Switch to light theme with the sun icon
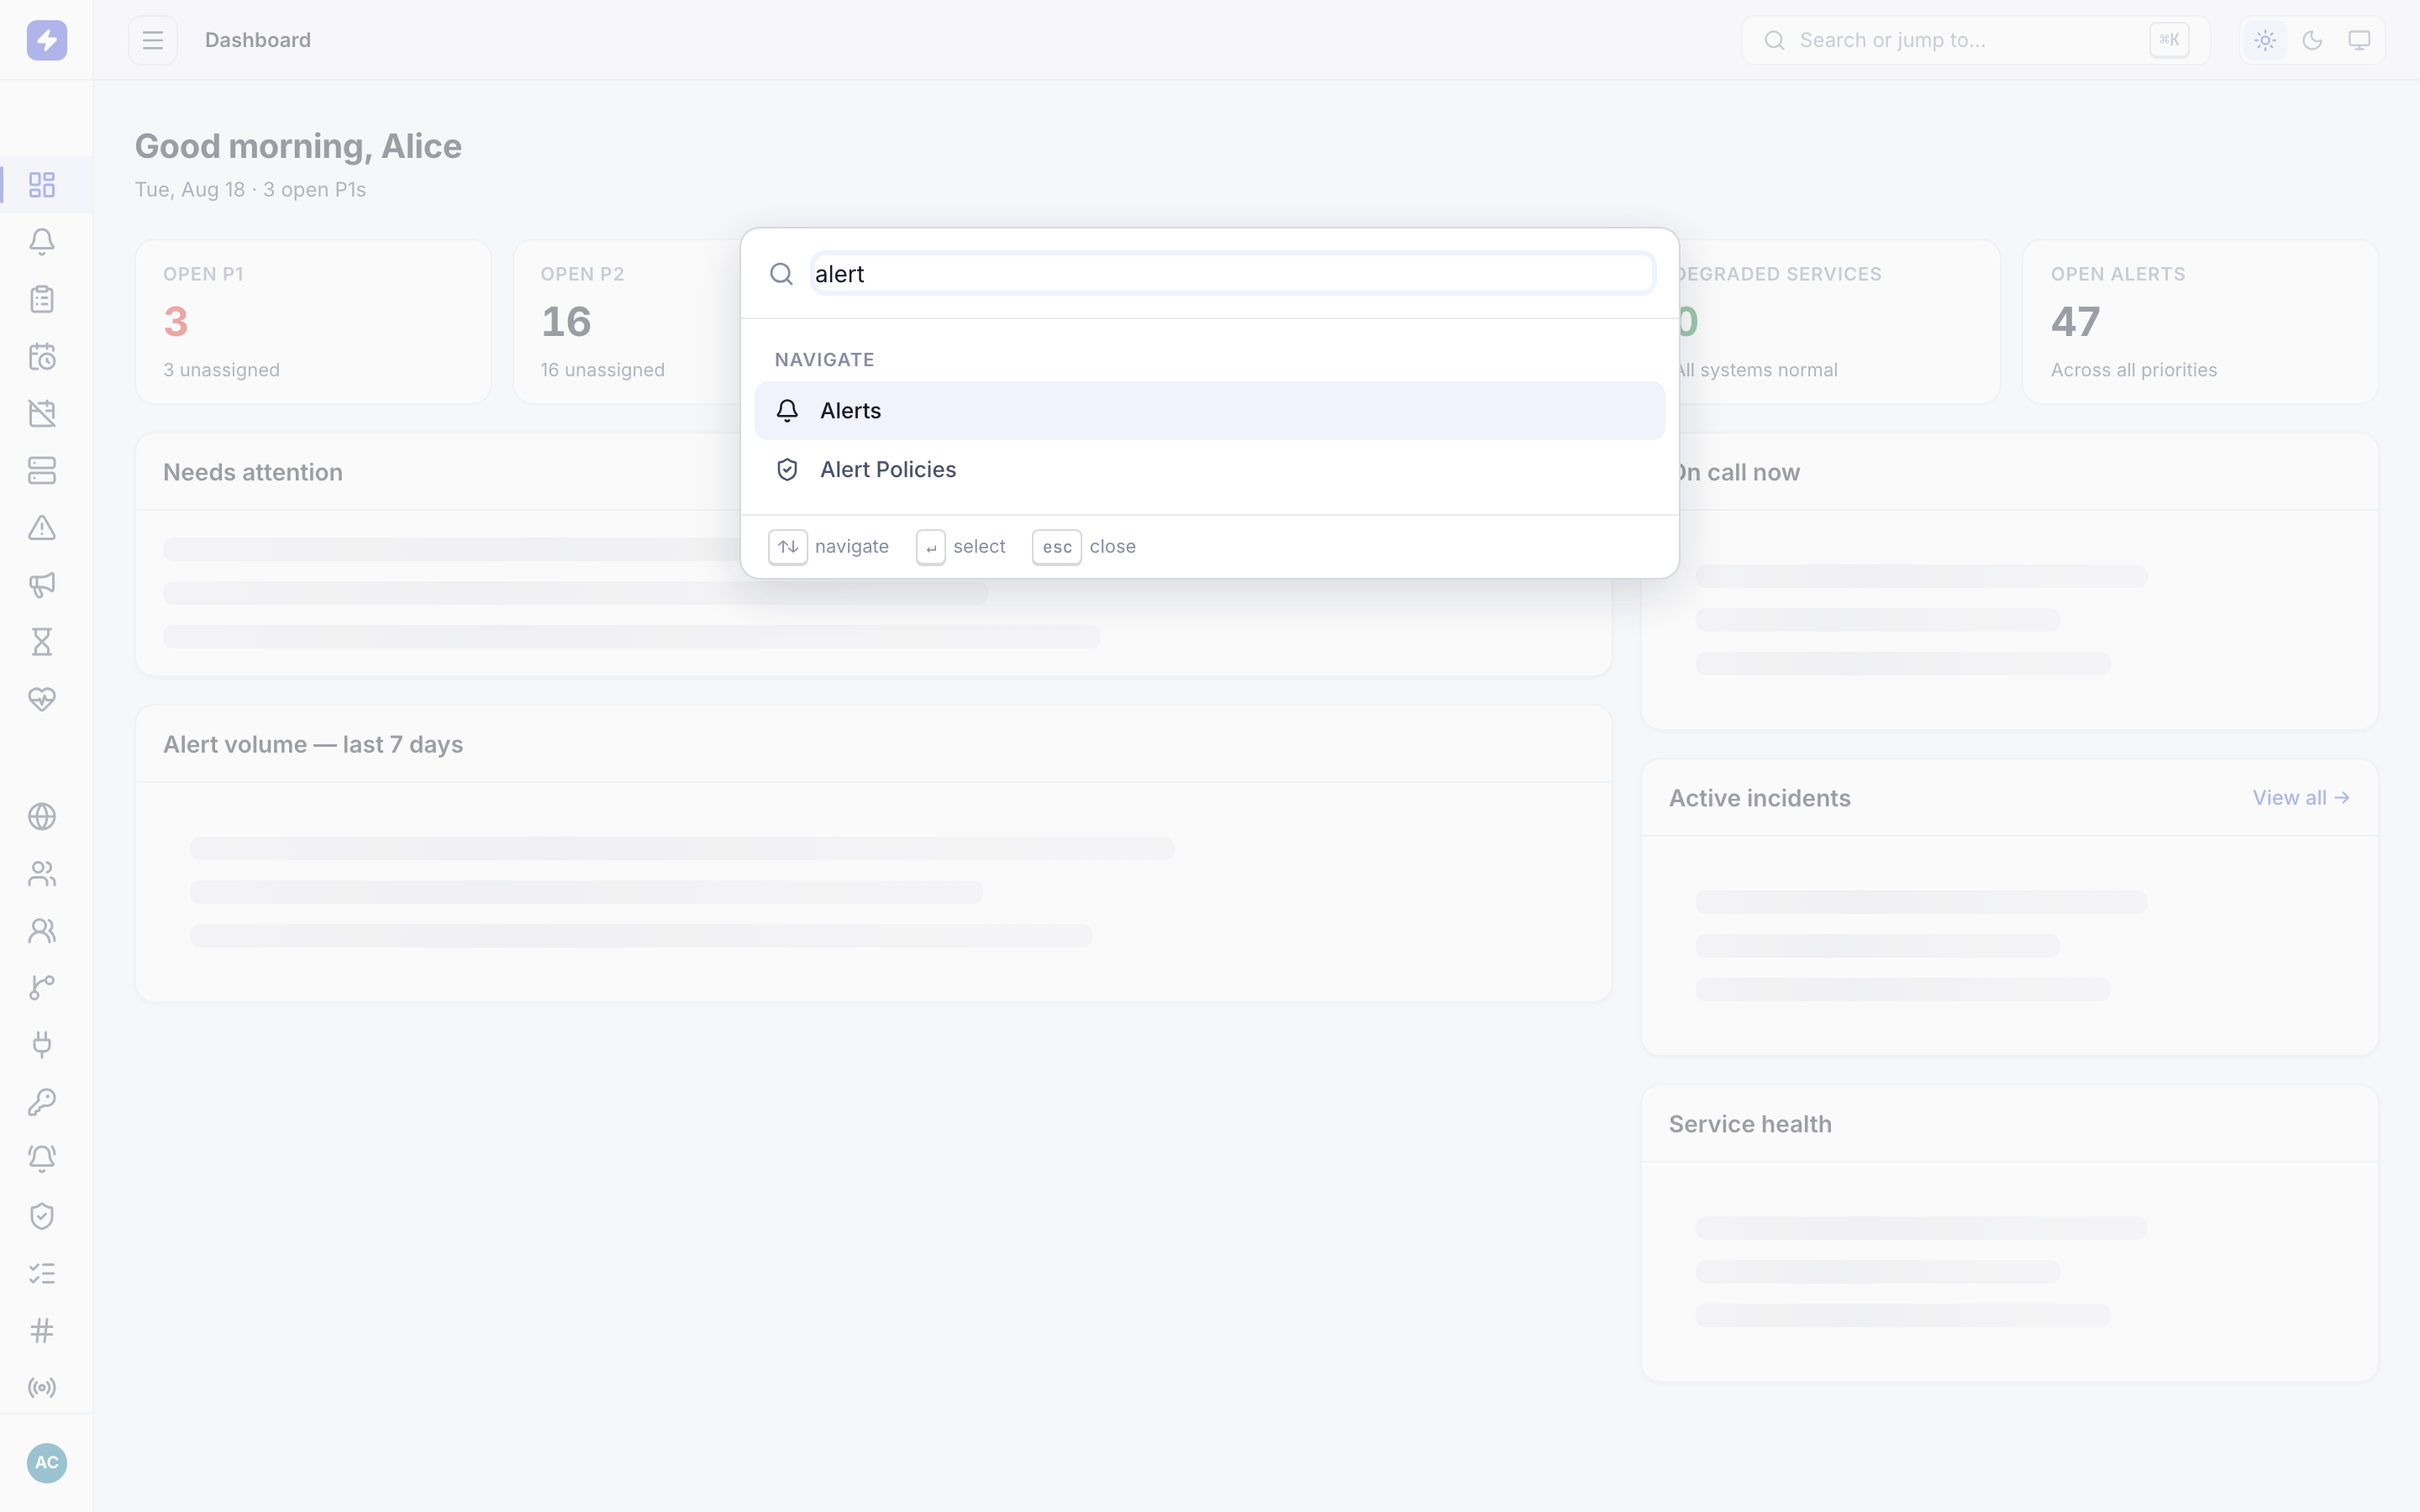 click(2265, 40)
